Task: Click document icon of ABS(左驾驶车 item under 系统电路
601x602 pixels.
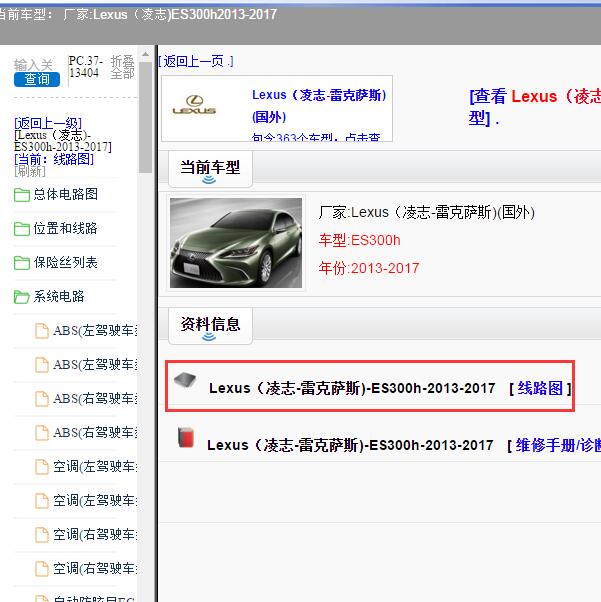Action: click(x=42, y=331)
